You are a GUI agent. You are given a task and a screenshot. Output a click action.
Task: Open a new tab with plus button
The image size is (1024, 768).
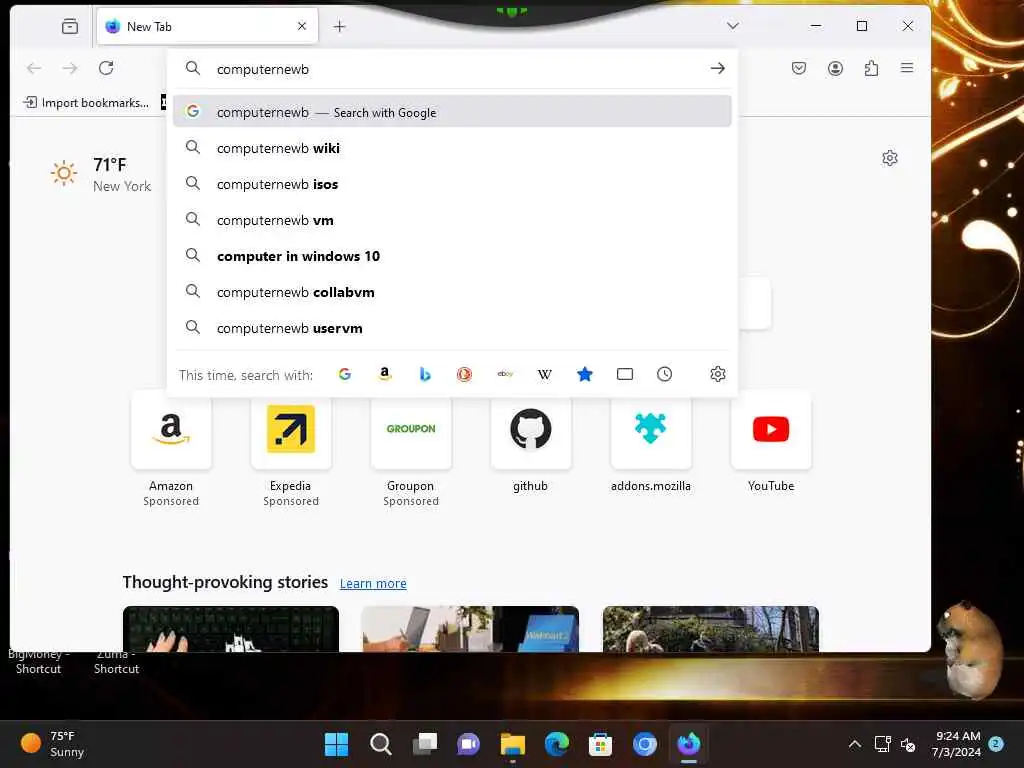click(340, 26)
